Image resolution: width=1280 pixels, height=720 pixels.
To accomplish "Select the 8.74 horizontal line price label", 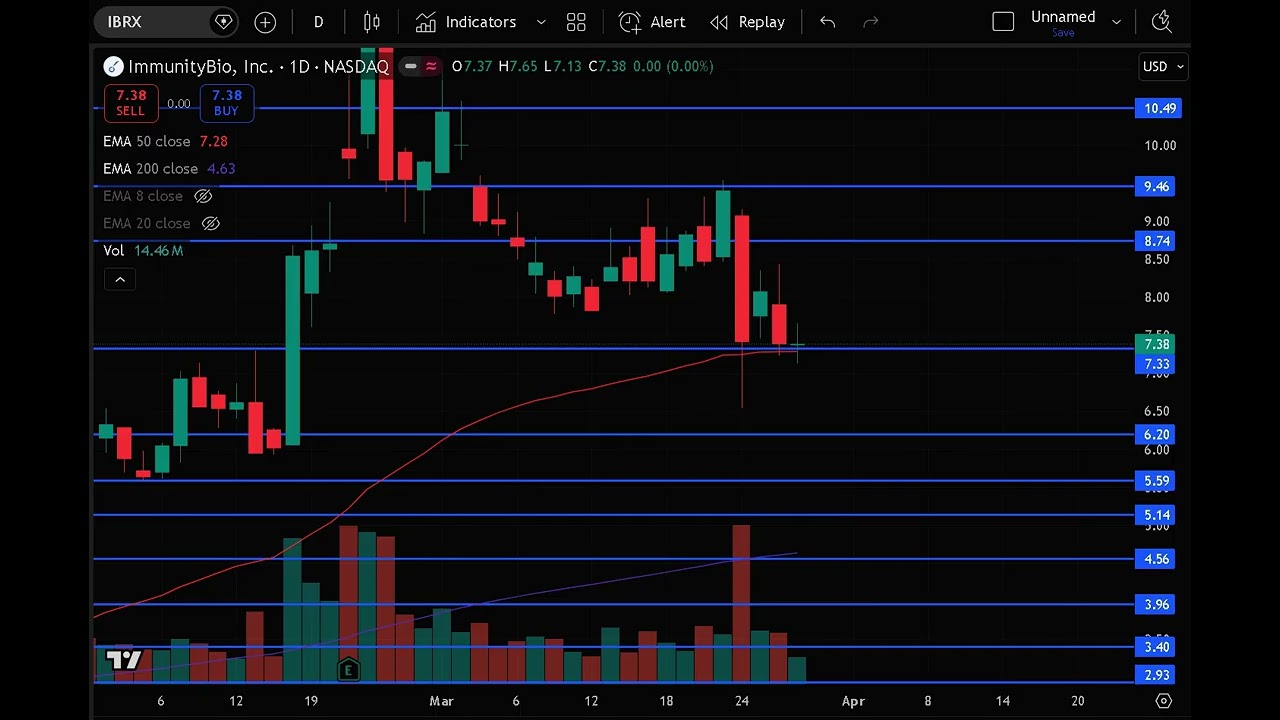I will tap(1155, 241).
